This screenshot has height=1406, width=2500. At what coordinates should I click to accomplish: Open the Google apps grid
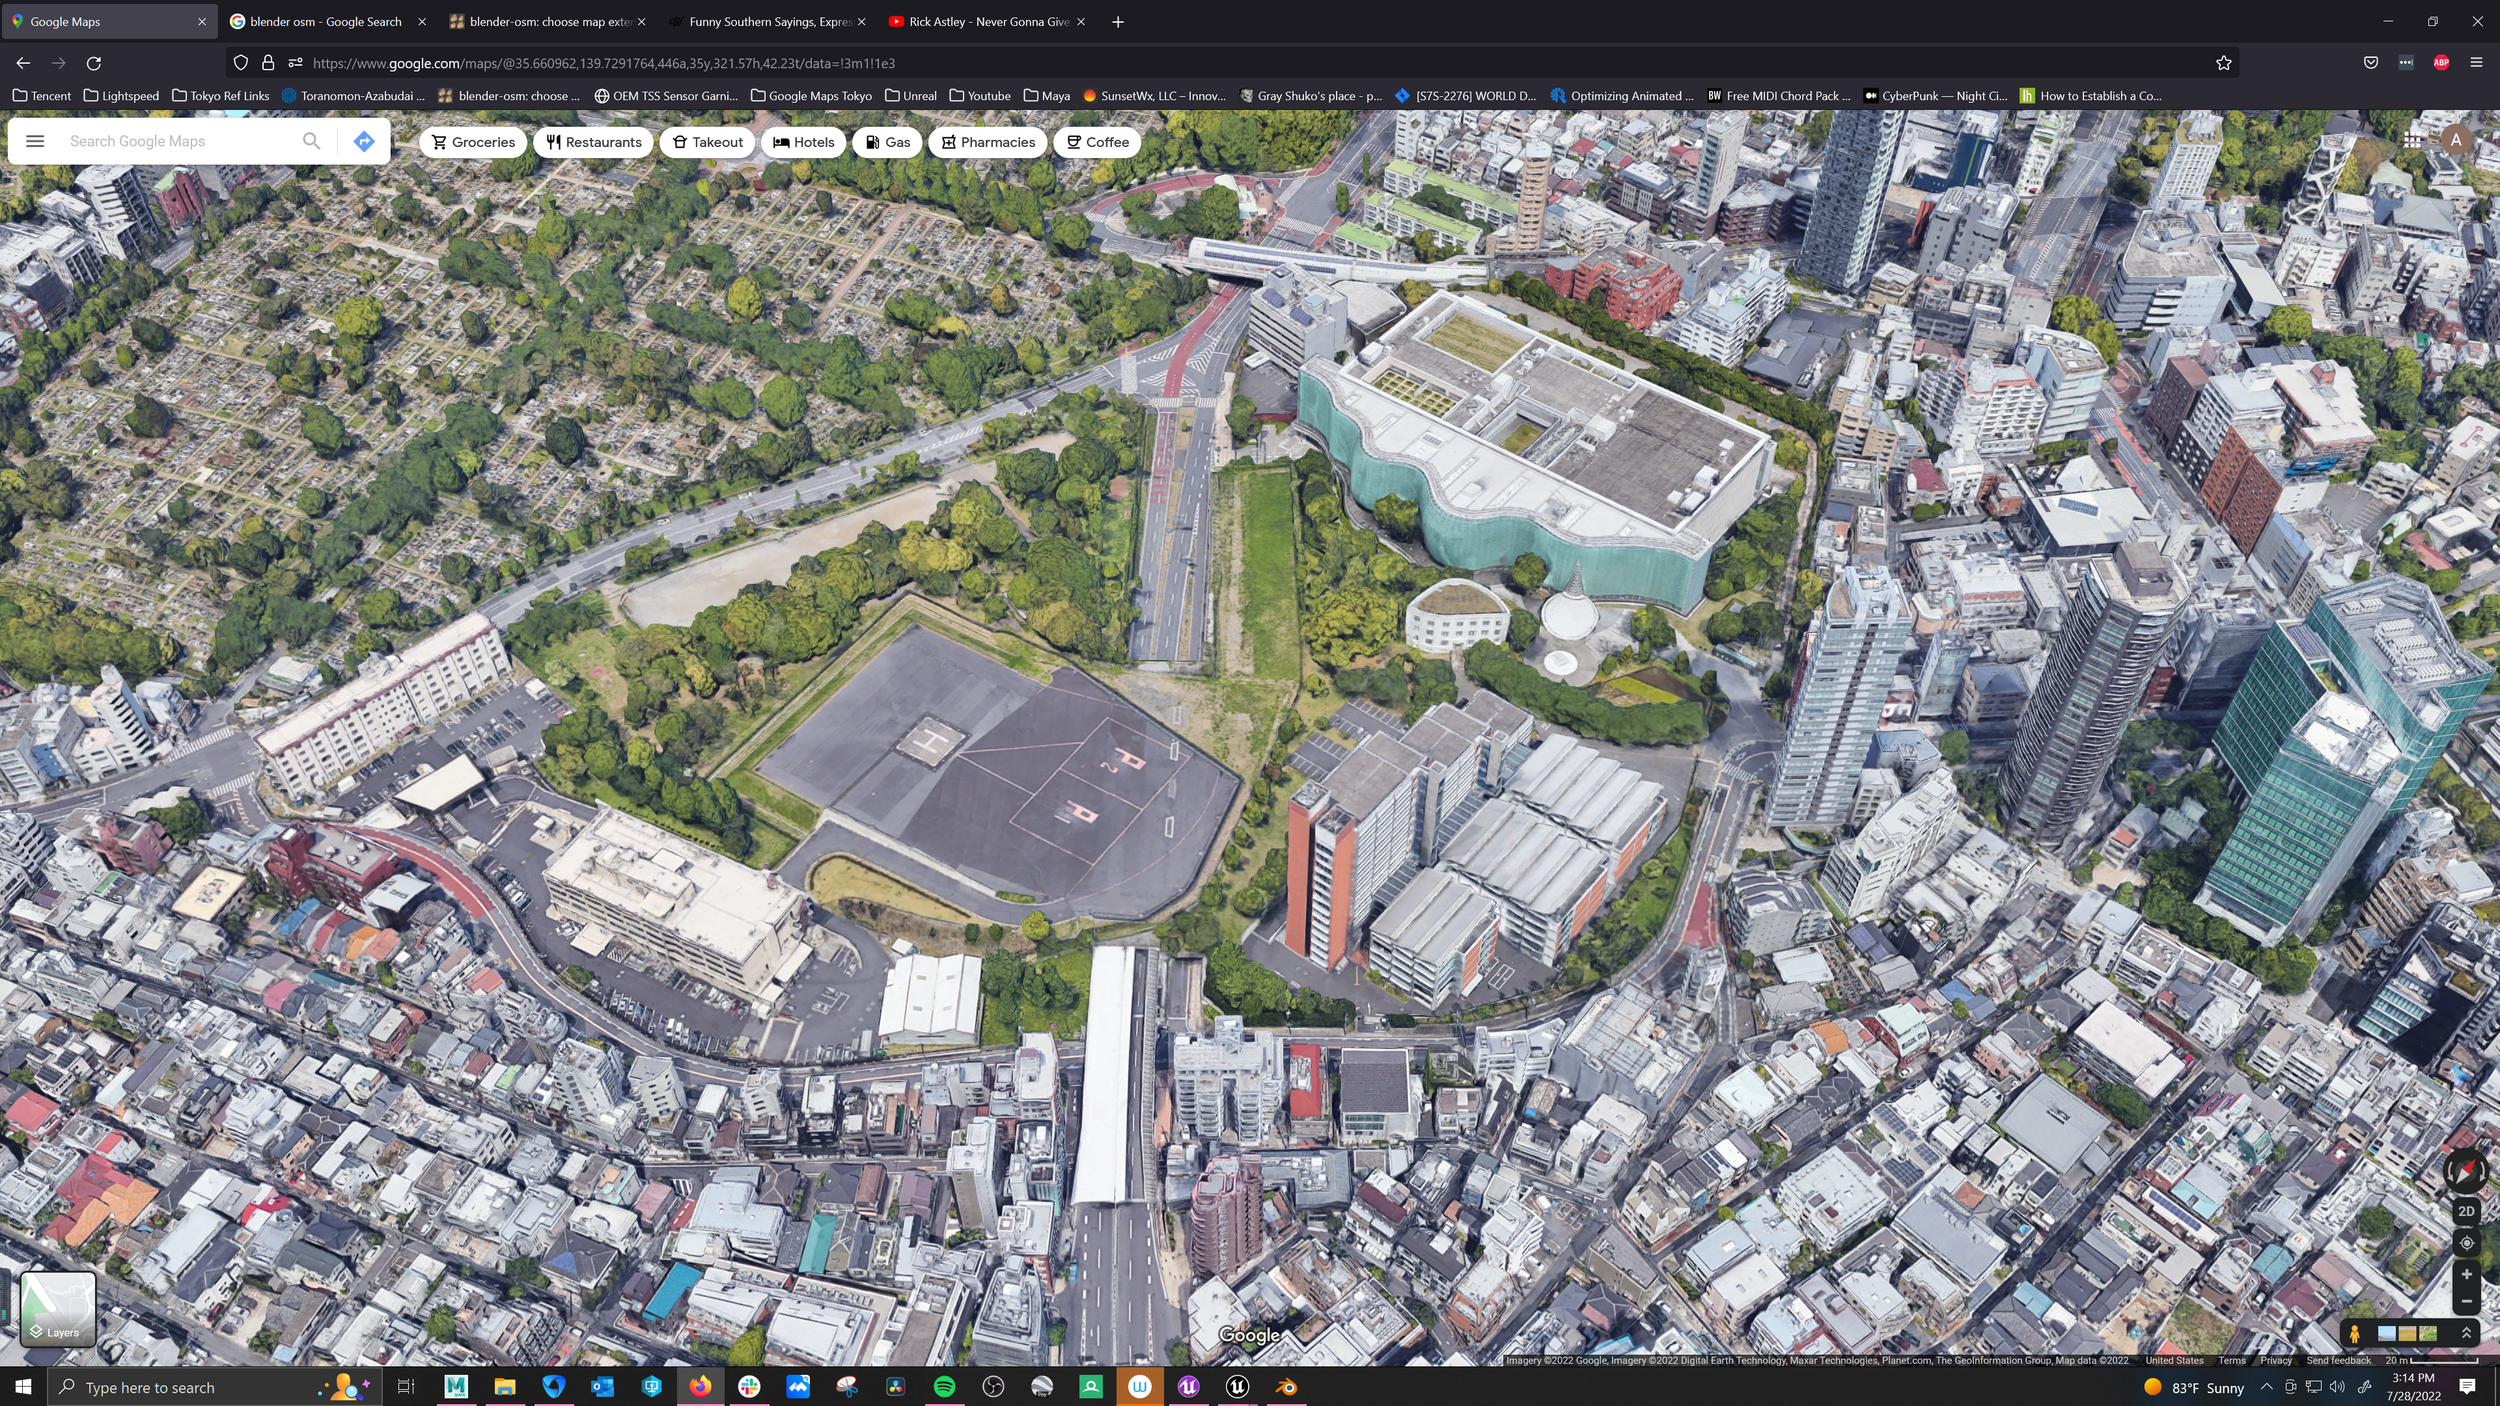[x=2412, y=141]
